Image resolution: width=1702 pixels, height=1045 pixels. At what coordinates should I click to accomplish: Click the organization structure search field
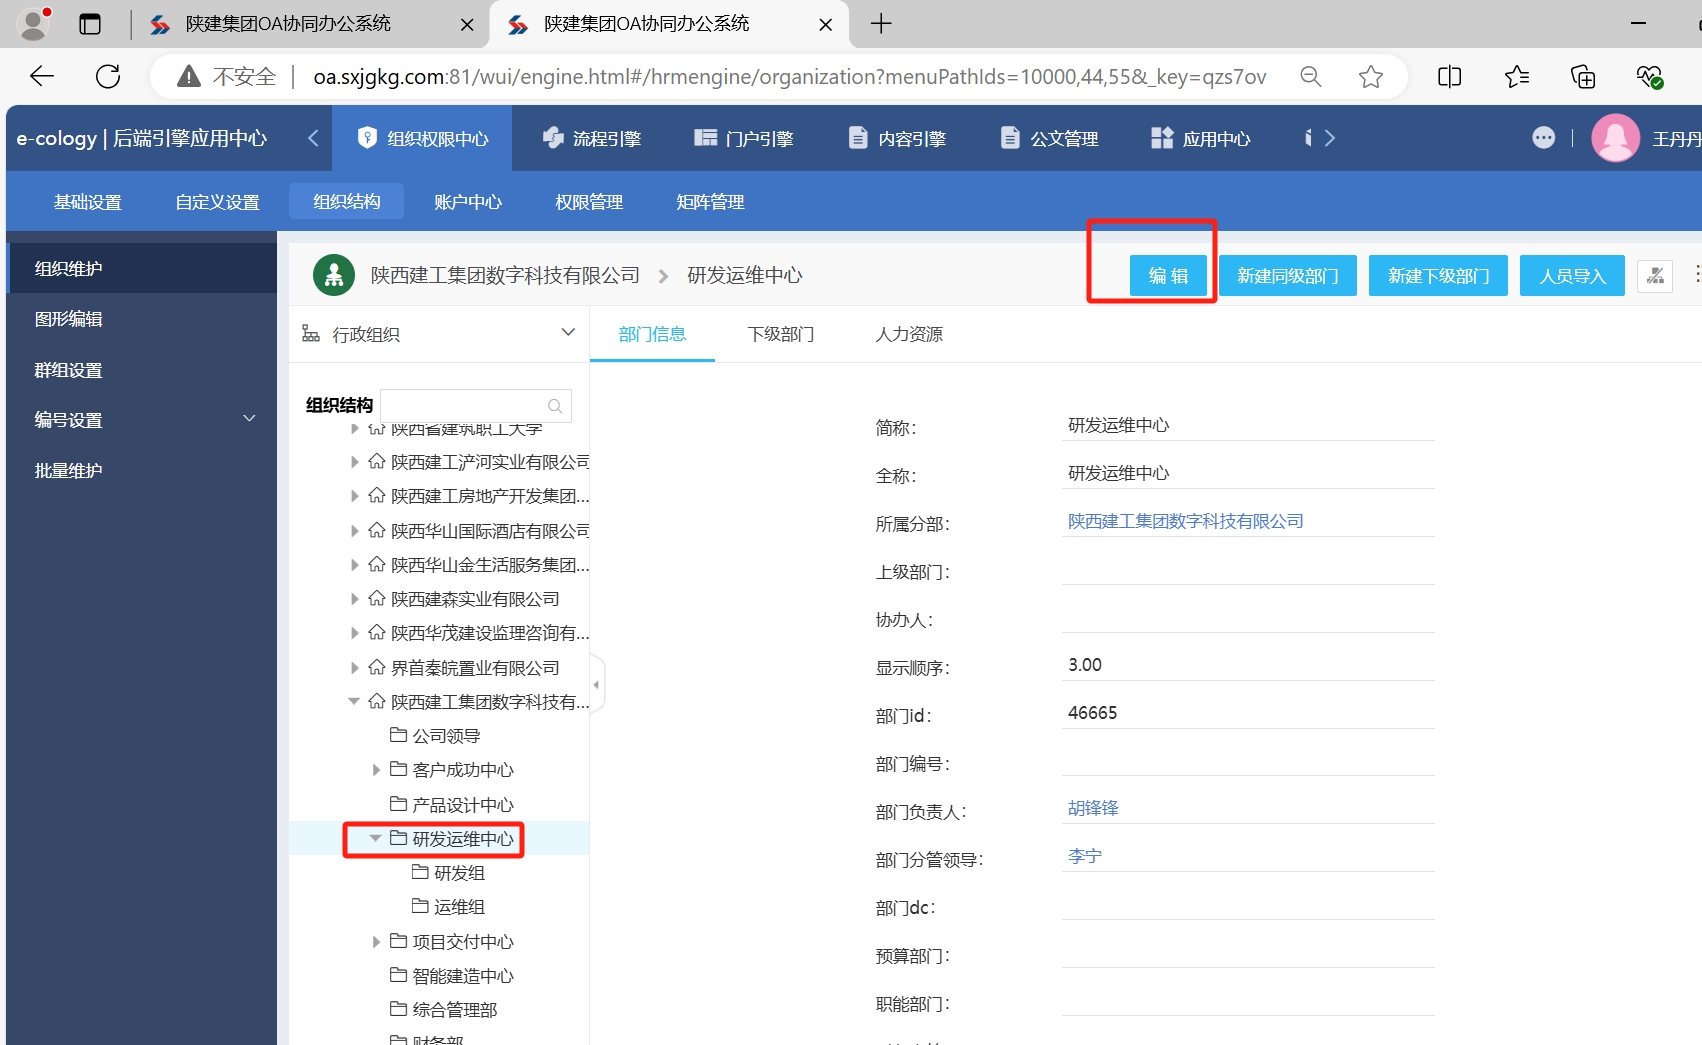coord(464,406)
